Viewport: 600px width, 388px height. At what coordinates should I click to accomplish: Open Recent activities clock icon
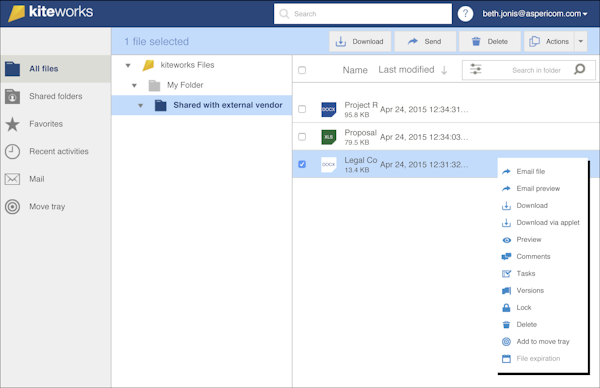(x=12, y=152)
